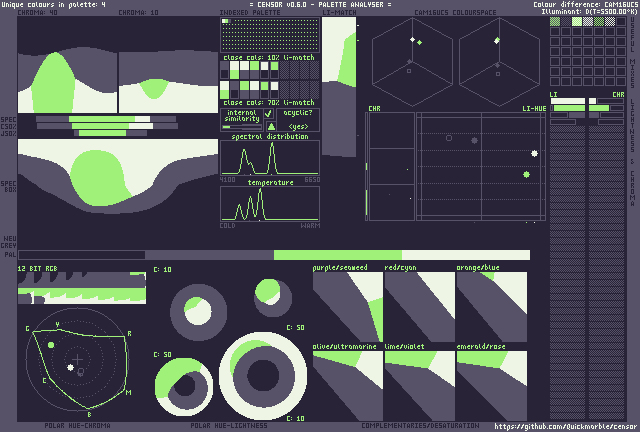Click the CS0% spectrum bar
Viewport: 640px width, 432px height.
(x=107, y=126)
